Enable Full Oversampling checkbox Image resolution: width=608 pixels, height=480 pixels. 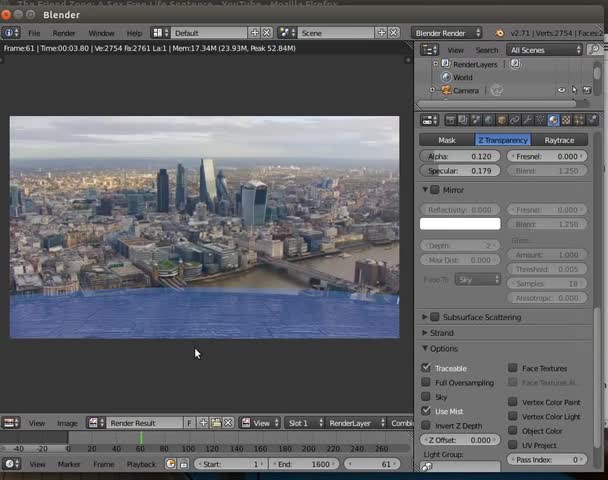[426, 382]
